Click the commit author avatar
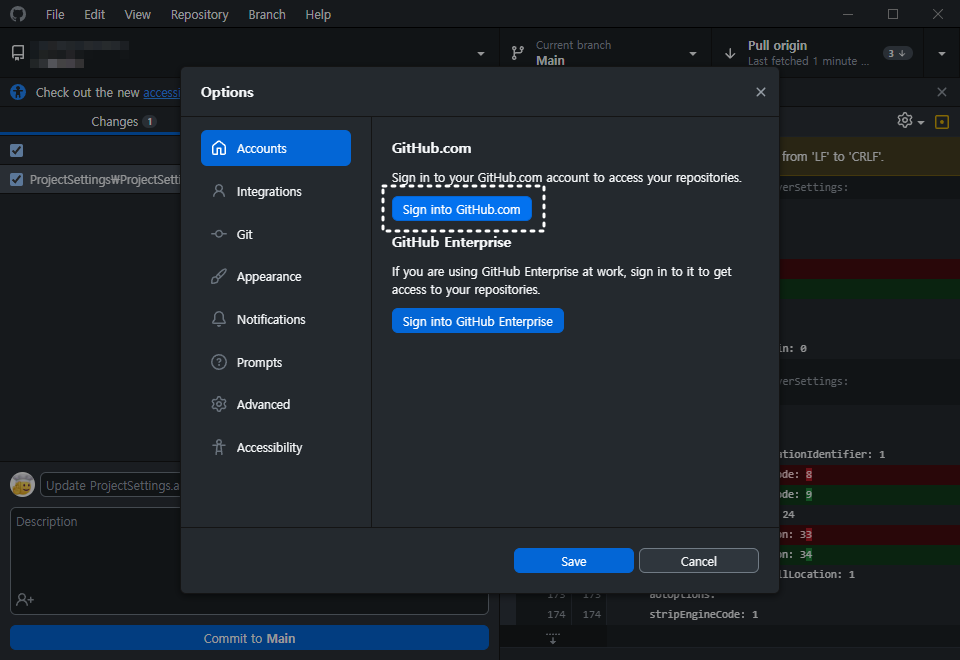Viewport: 960px width, 660px height. tap(23, 484)
